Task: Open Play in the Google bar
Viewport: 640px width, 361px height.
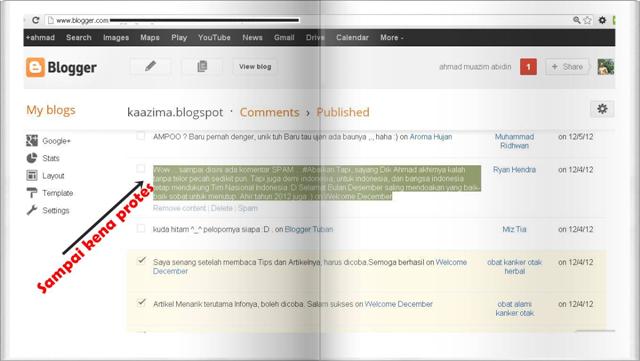Action: (179, 38)
